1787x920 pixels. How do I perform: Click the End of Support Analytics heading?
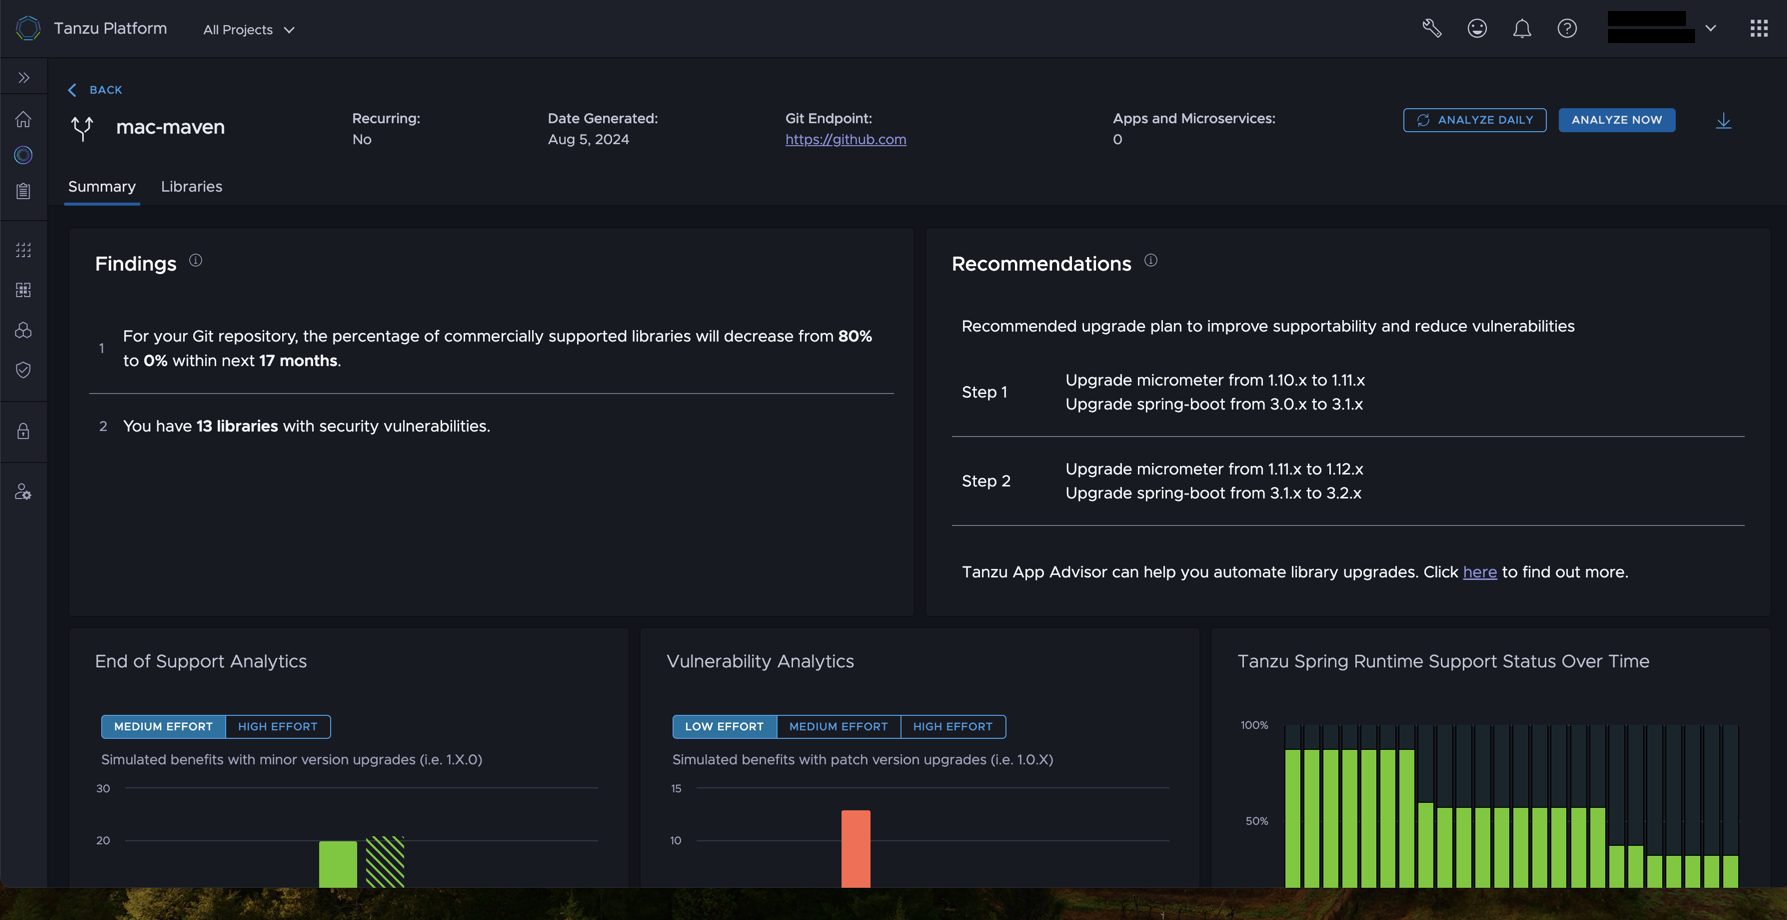(201, 662)
